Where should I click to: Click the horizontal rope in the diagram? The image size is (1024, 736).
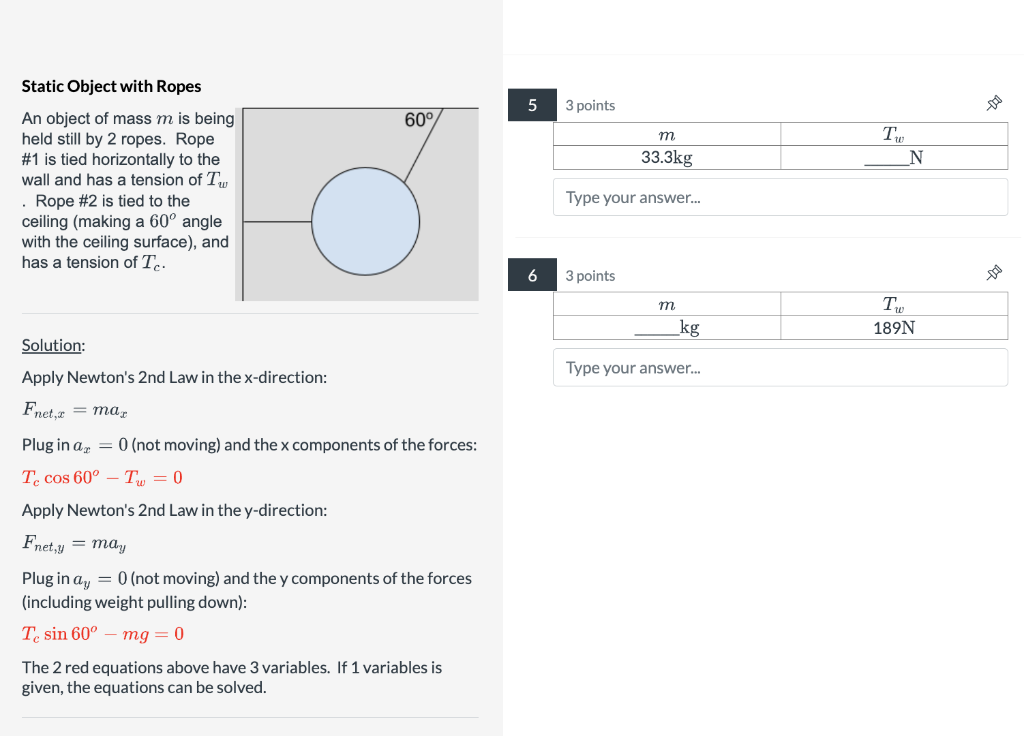tap(277, 221)
